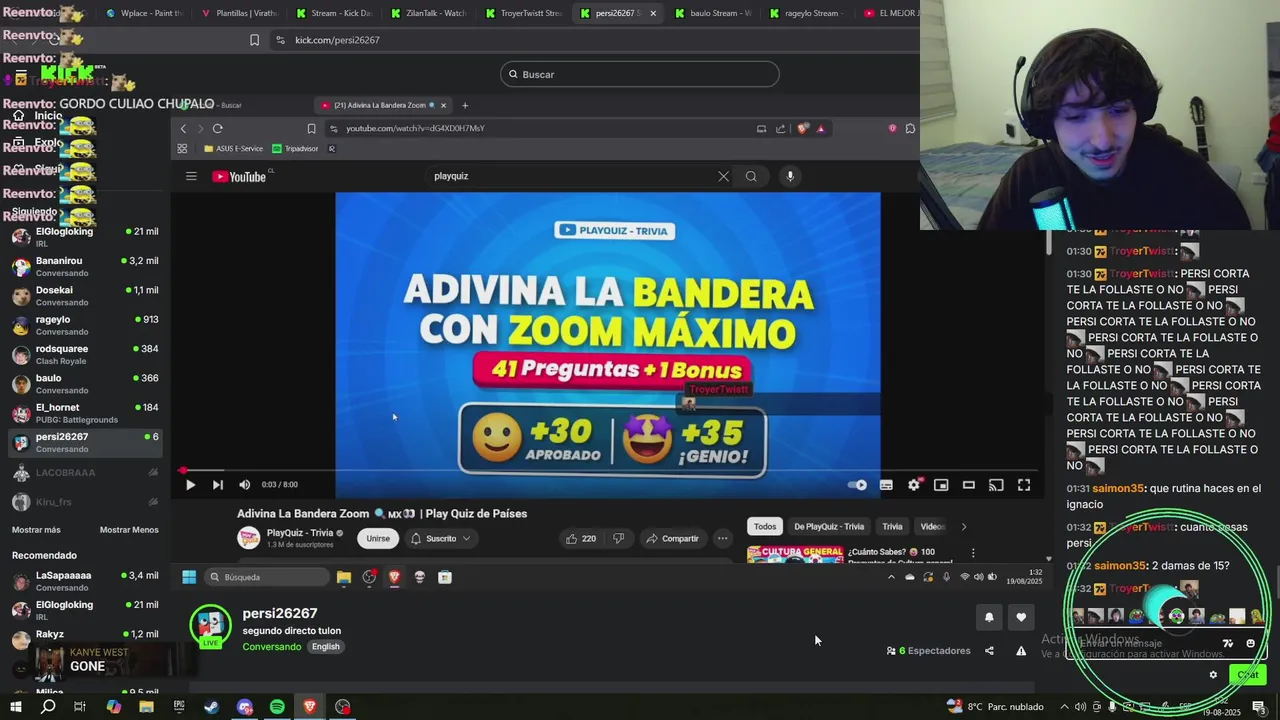
Task: Open YouTube player settings gear
Action: coord(914,485)
